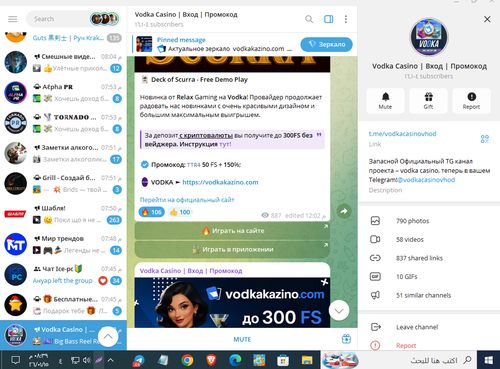
Task: Open the volume control in tray
Action: (x=87, y=360)
